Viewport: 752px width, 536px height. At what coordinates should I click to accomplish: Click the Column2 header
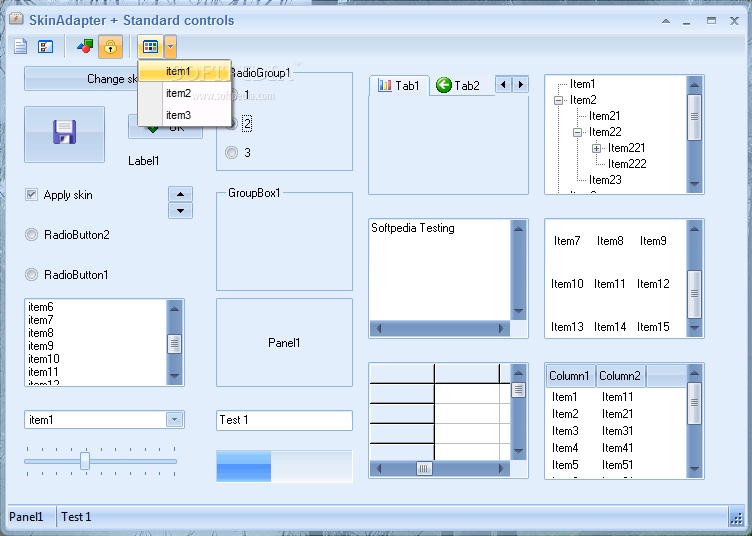620,376
